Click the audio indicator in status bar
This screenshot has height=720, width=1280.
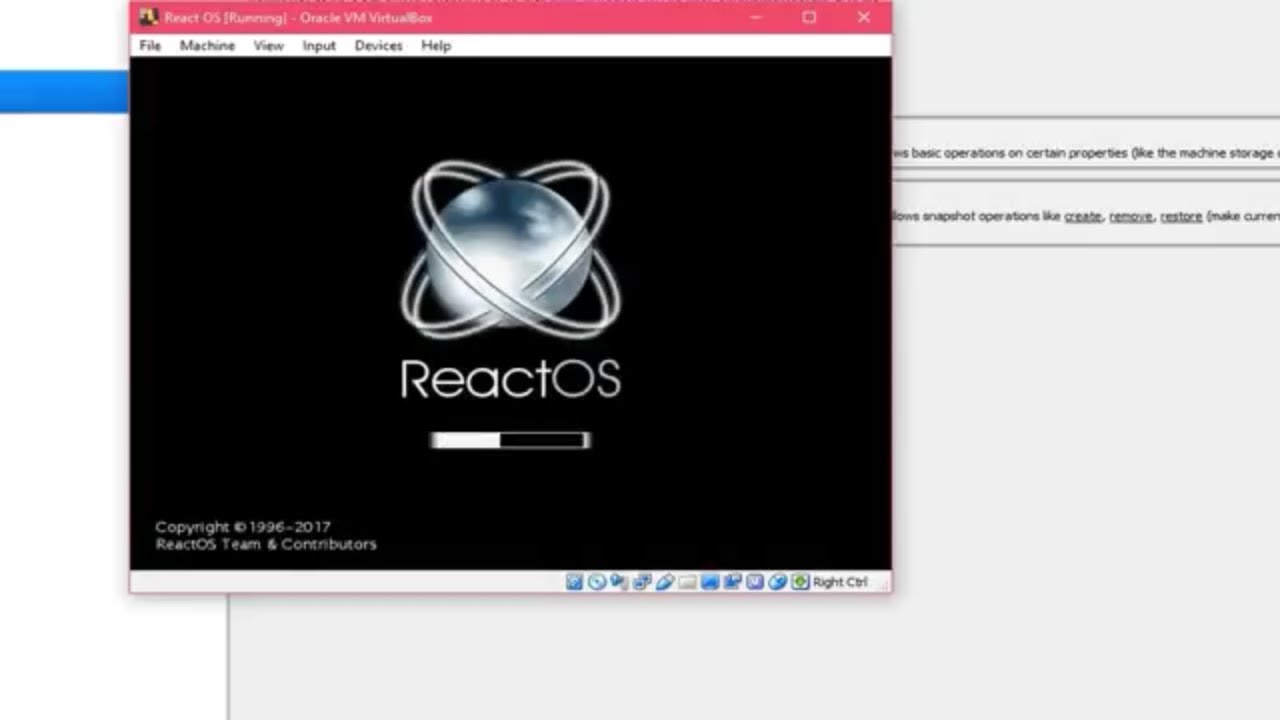click(x=619, y=582)
